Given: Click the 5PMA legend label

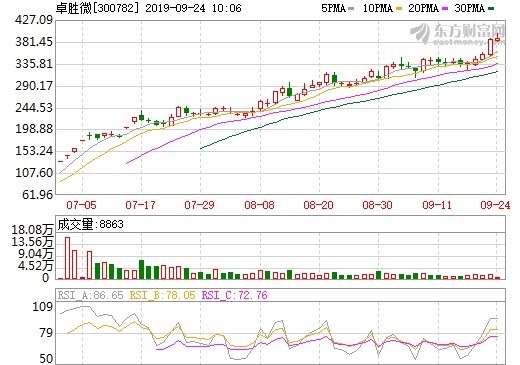Looking at the screenshot, I should coord(333,8).
